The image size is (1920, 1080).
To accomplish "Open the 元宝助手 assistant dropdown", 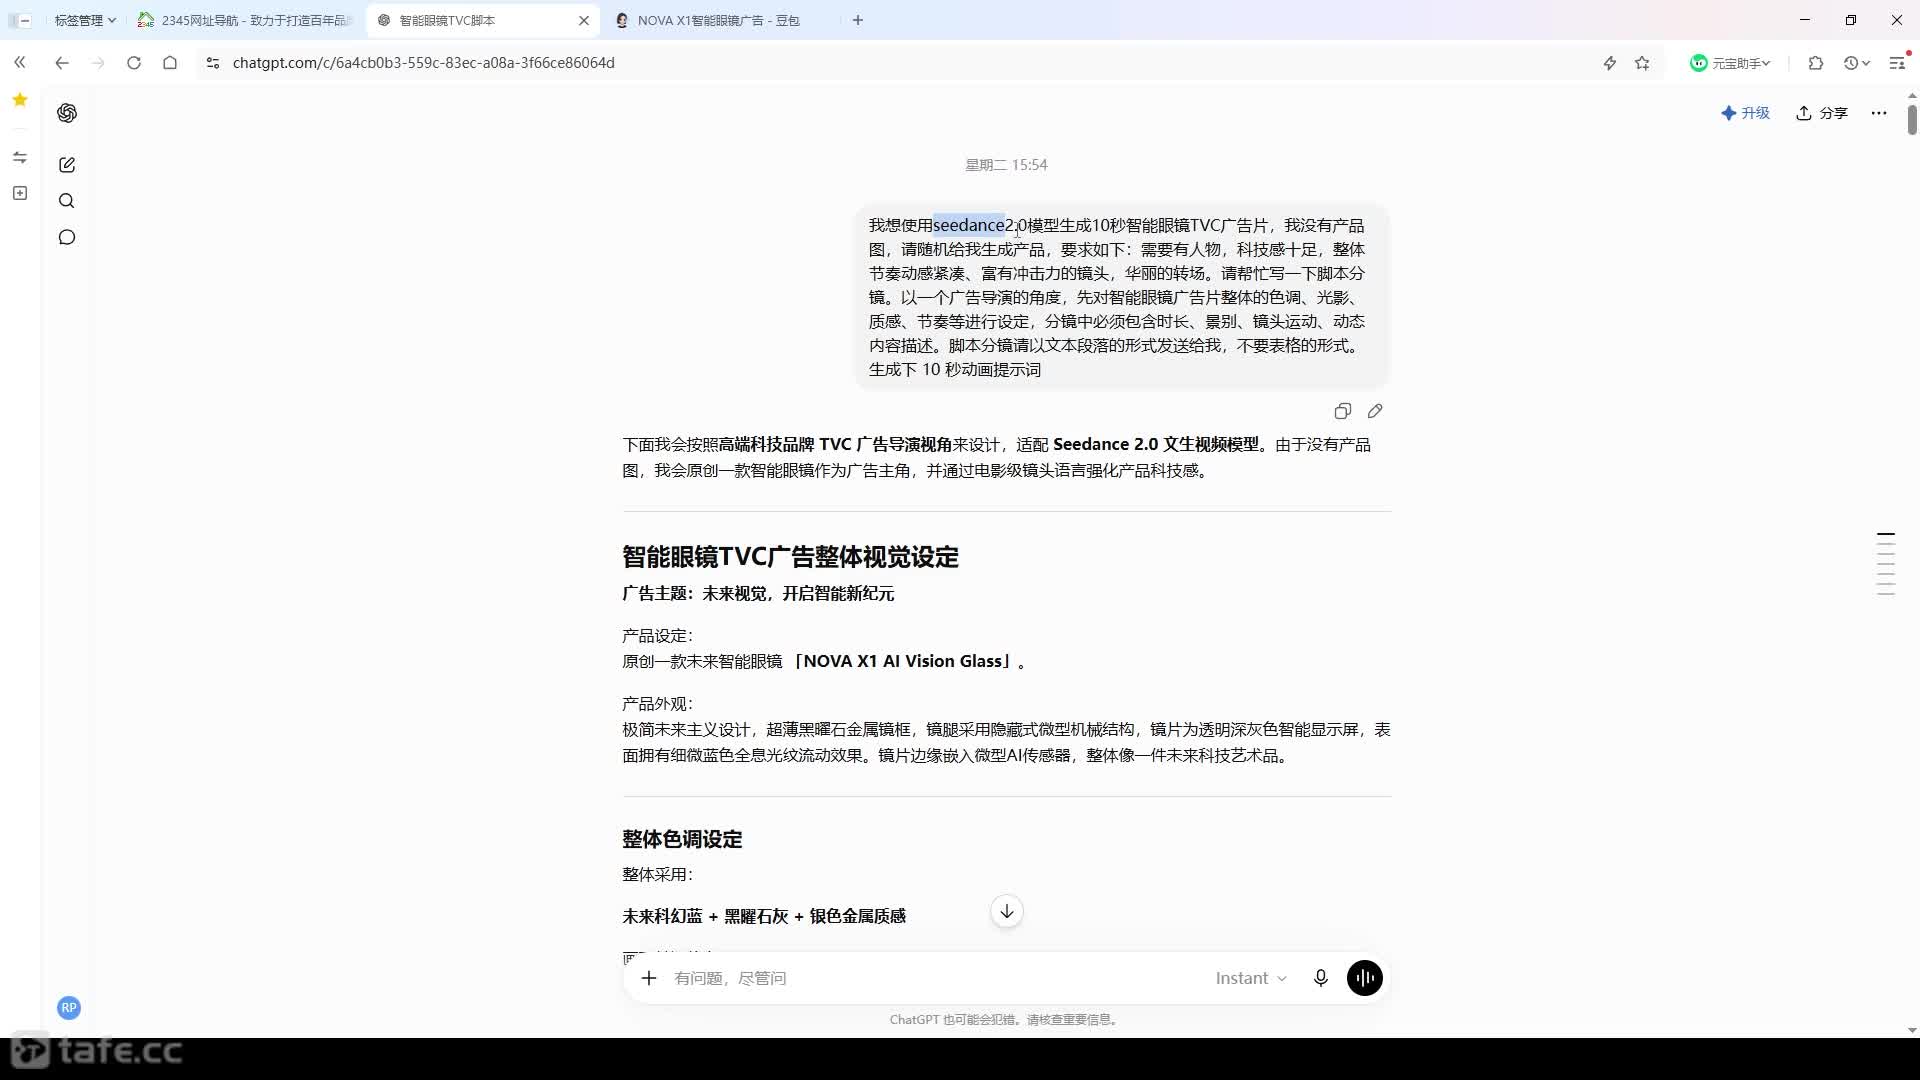I will [x=1730, y=63].
